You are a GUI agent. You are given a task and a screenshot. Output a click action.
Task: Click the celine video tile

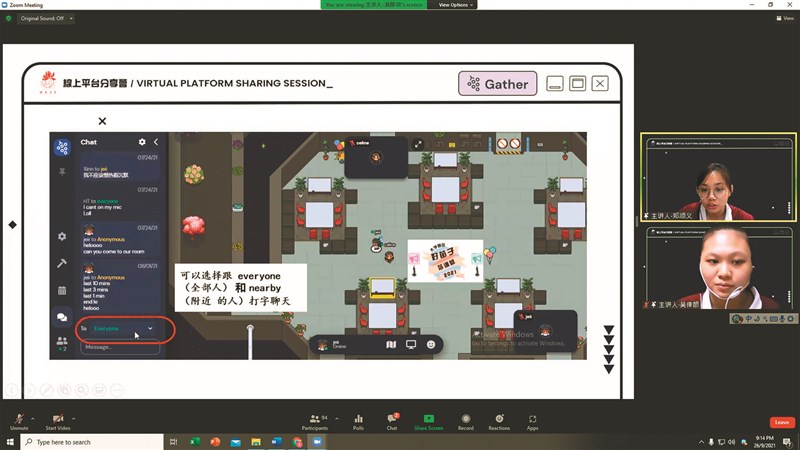tap(377, 157)
